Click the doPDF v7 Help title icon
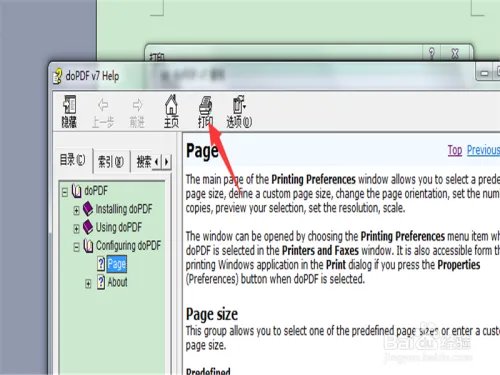Screen dimensions: 500x375 (58, 76)
